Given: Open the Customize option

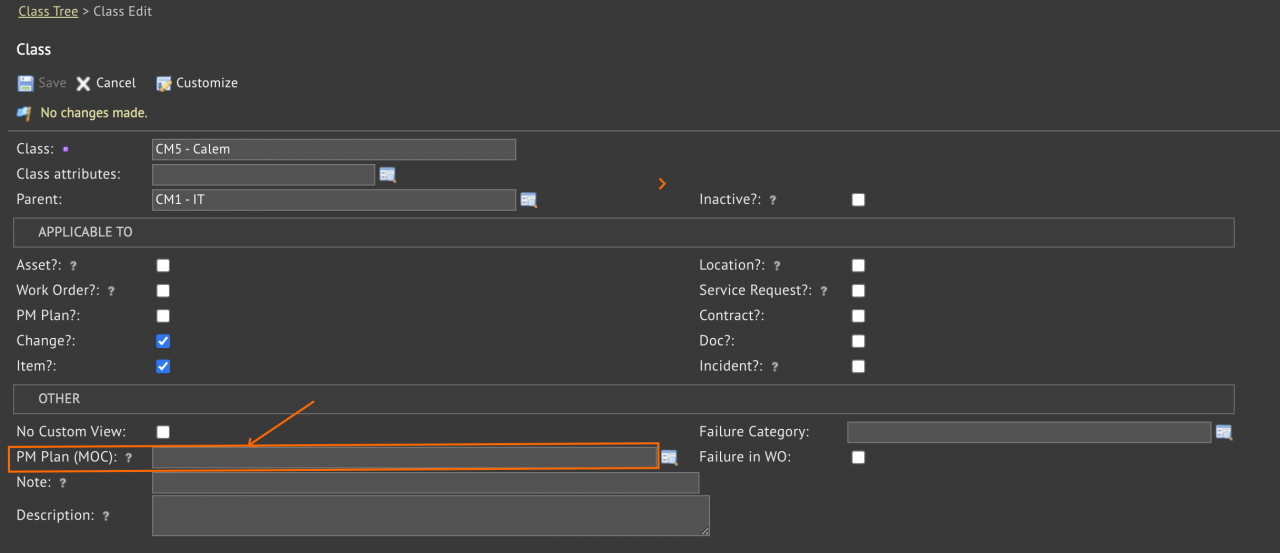Looking at the screenshot, I should [x=197, y=83].
